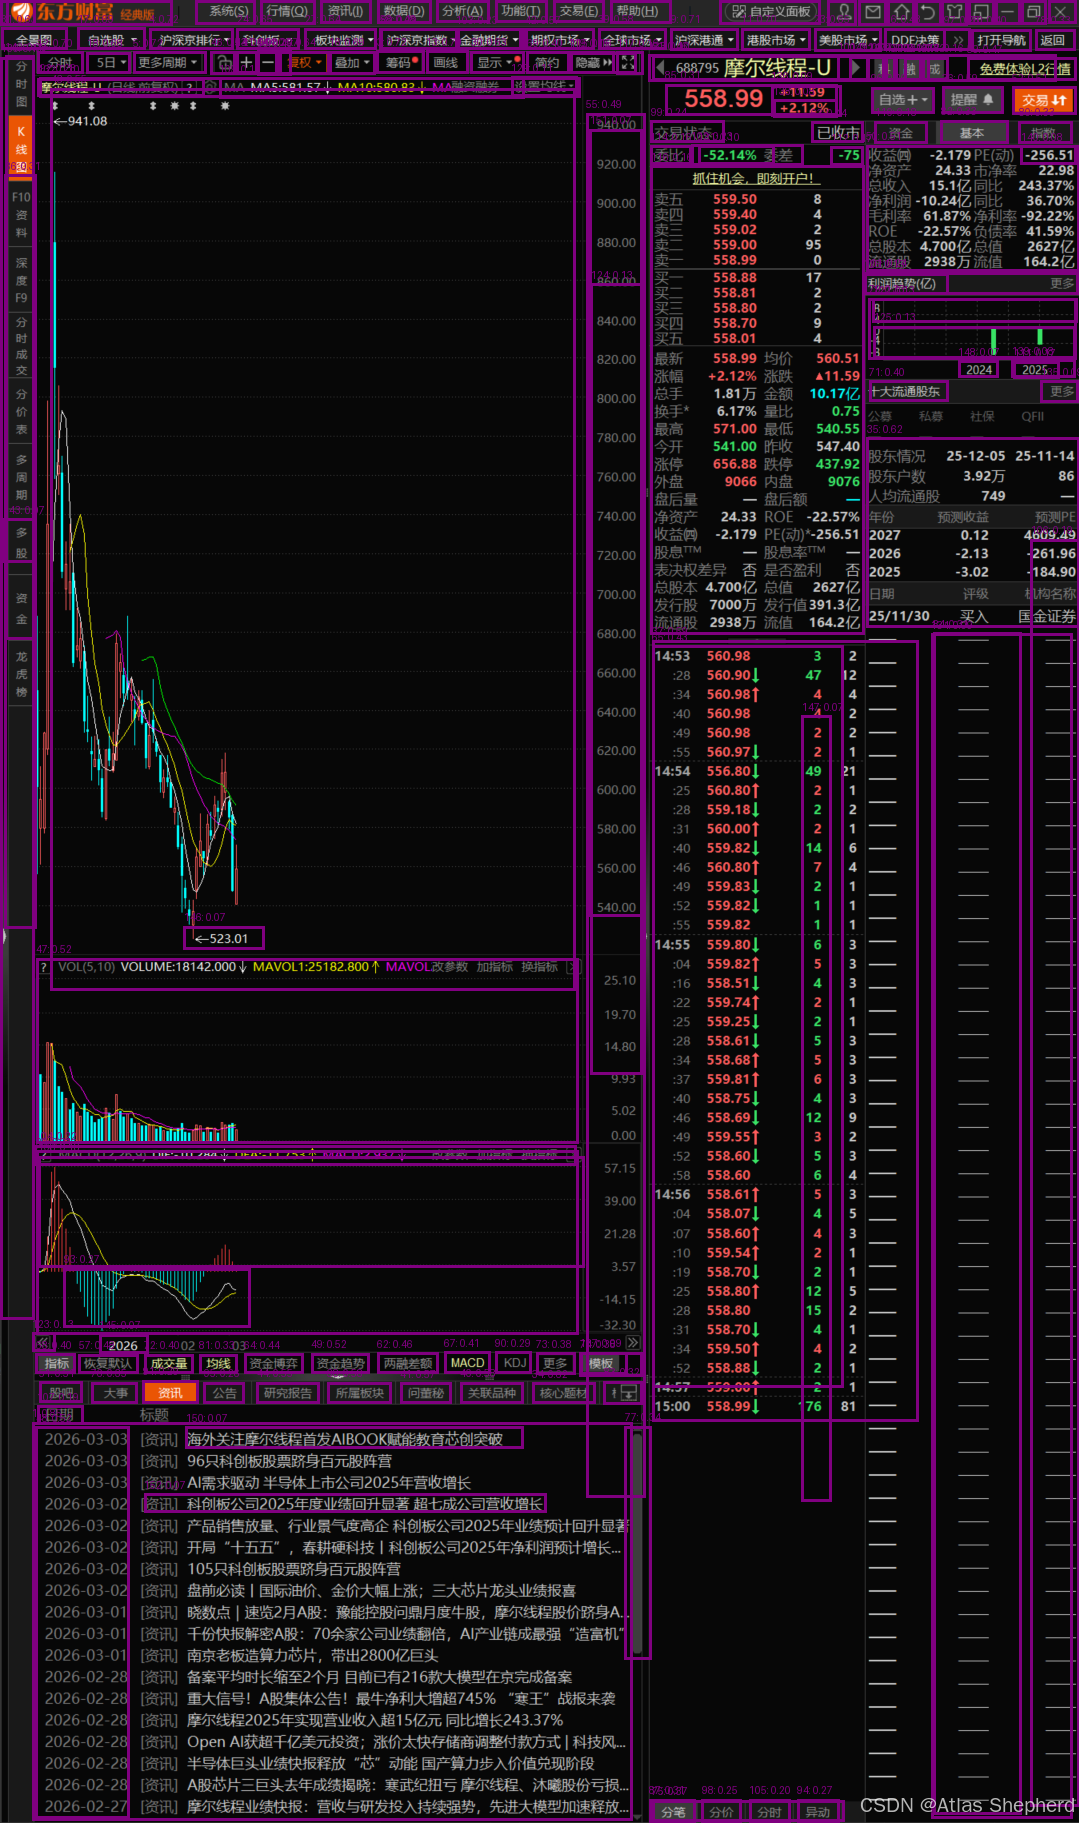Click the zoom-out minus icon on chart toolbar
This screenshot has width=1079, height=1823.
[x=267, y=62]
